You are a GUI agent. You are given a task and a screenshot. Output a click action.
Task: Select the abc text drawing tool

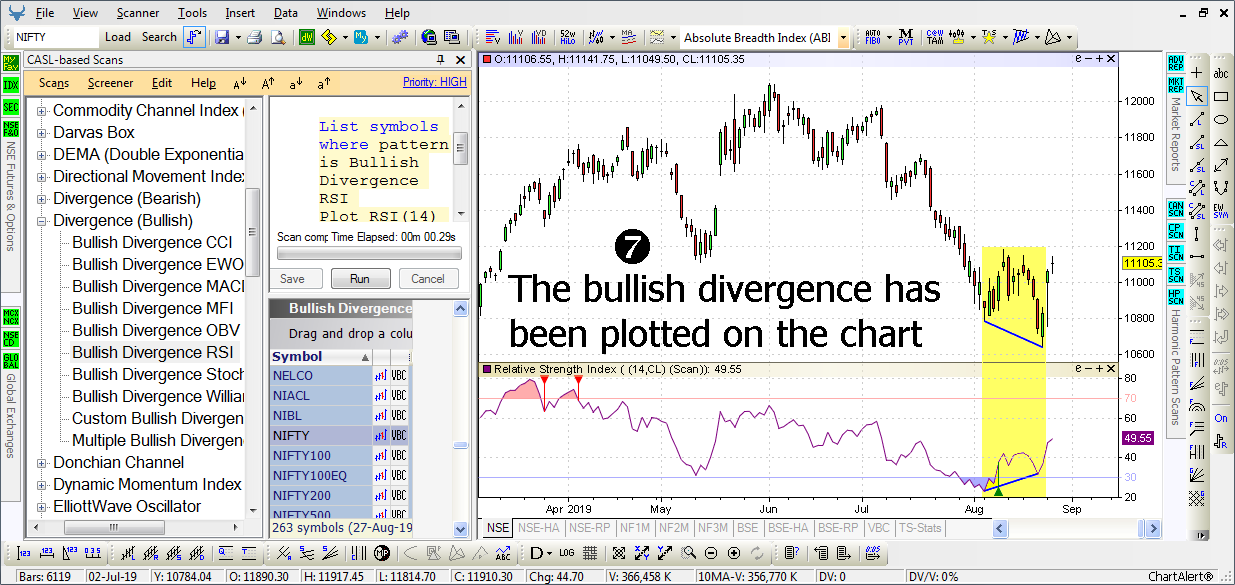tap(1221, 73)
